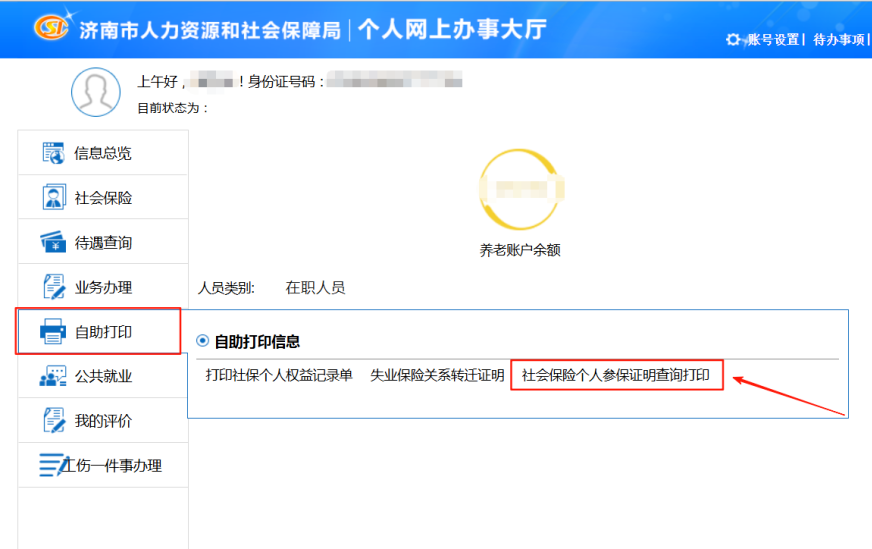
Task: Open 社会保险个人参保证明查询打印 link
Action: coord(616,375)
